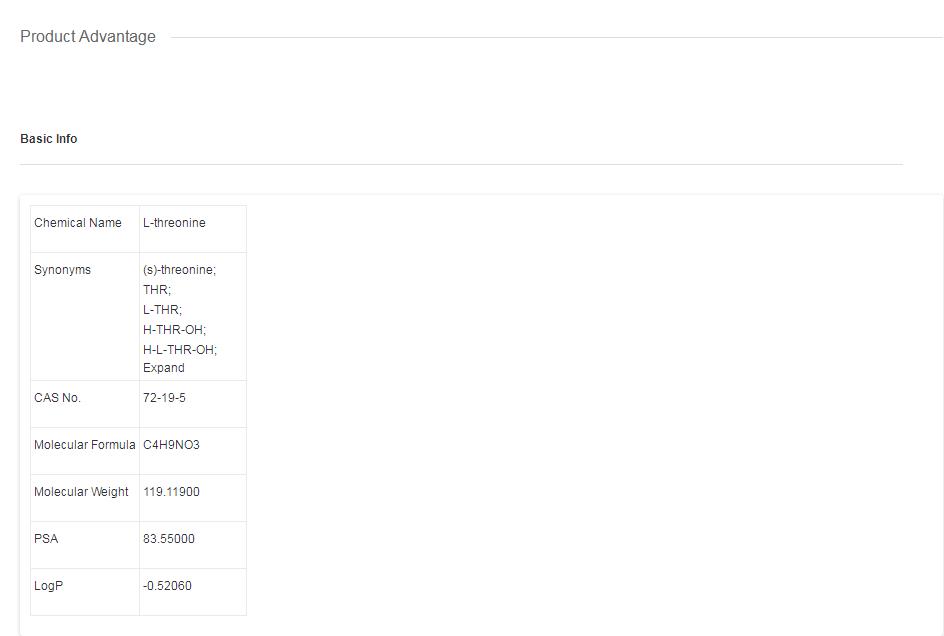
Task: Click the H-L-THR-OH synonym text
Action: 179,349
